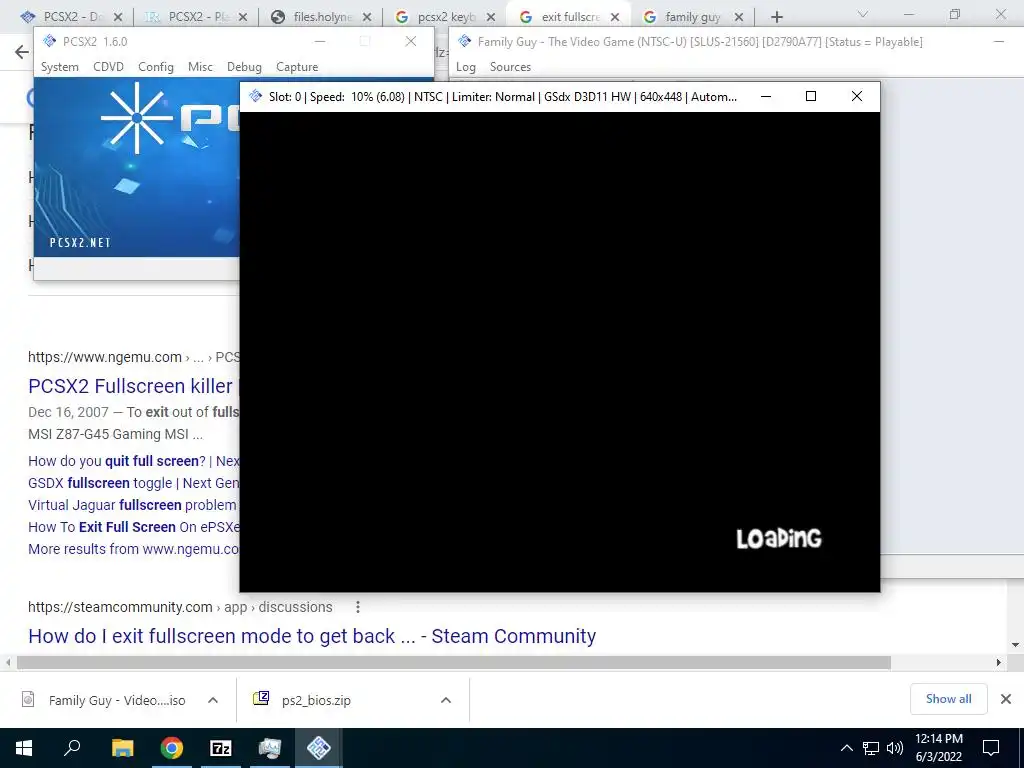This screenshot has width=1024, height=768.
Task: Open 'How To Exit Full Screen On ePSXe' link
Action: [134, 527]
